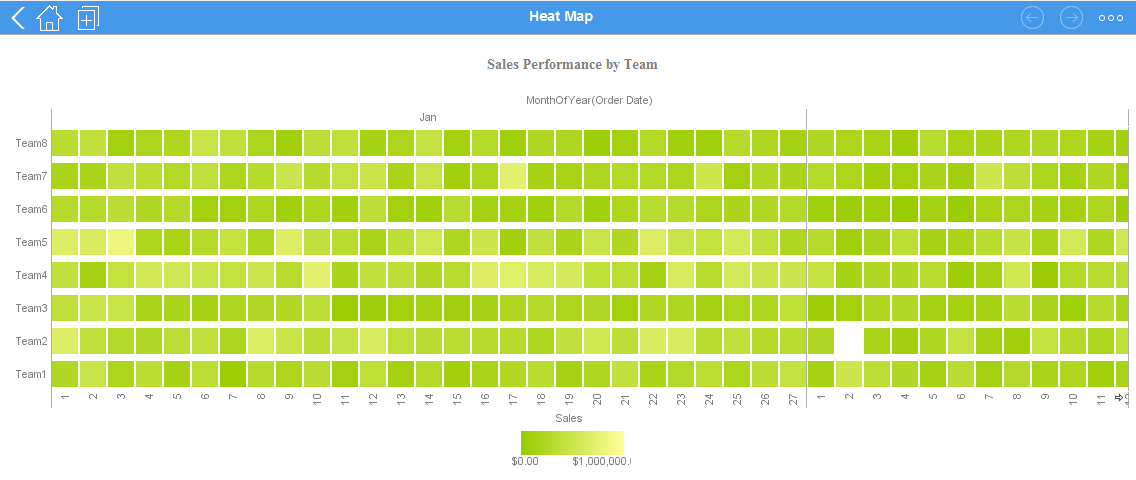Click Team5's Jan day 3 pale cell
Screen dimensions: 1136x480
121,242
